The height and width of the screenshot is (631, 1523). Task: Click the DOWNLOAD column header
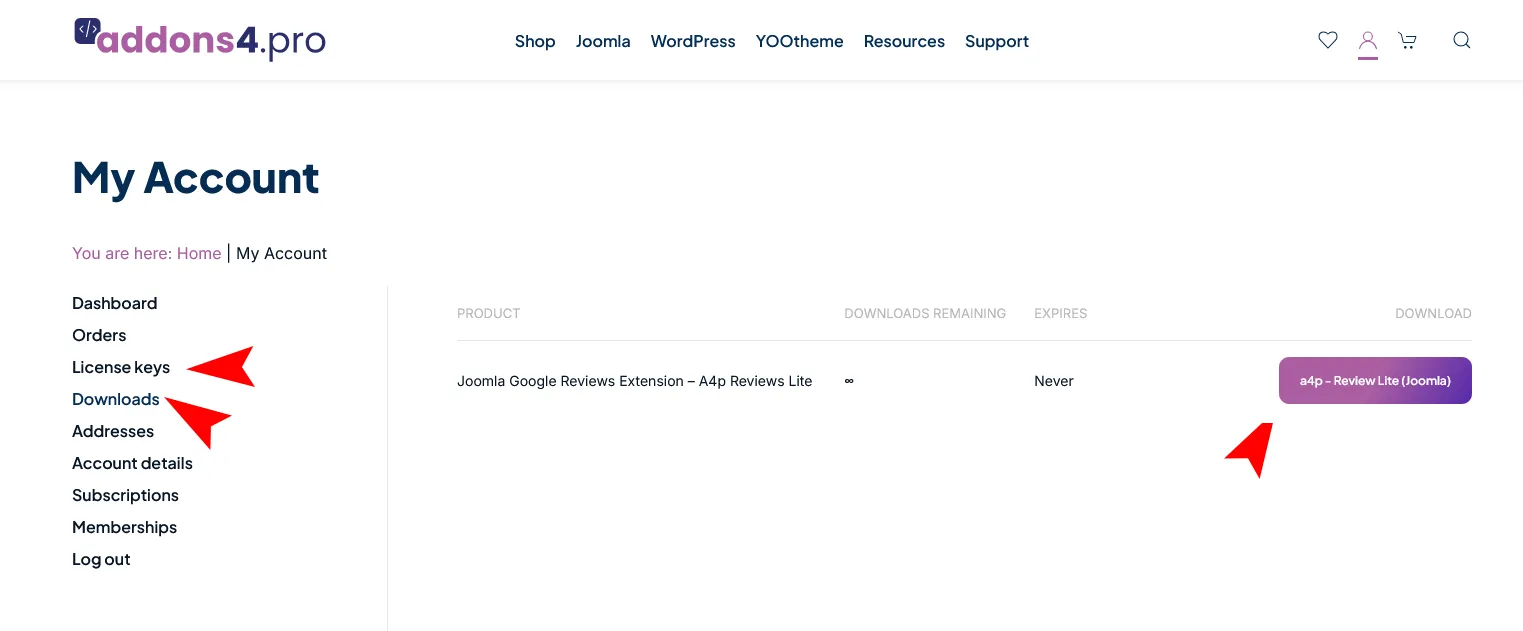click(1433, 313)
